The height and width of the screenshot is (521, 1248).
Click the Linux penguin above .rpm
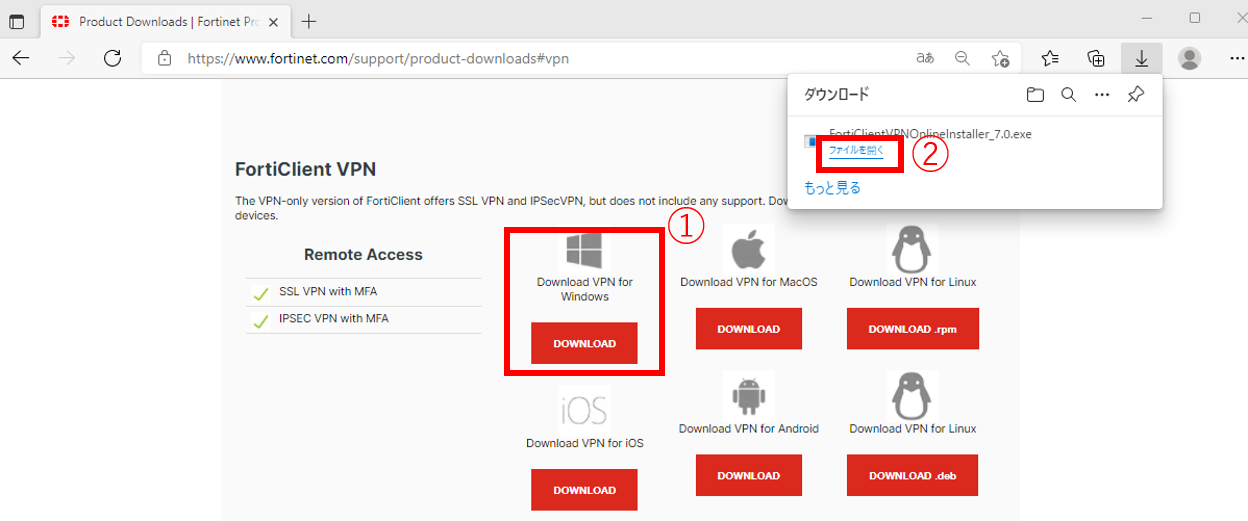click(x=912, y=249)
